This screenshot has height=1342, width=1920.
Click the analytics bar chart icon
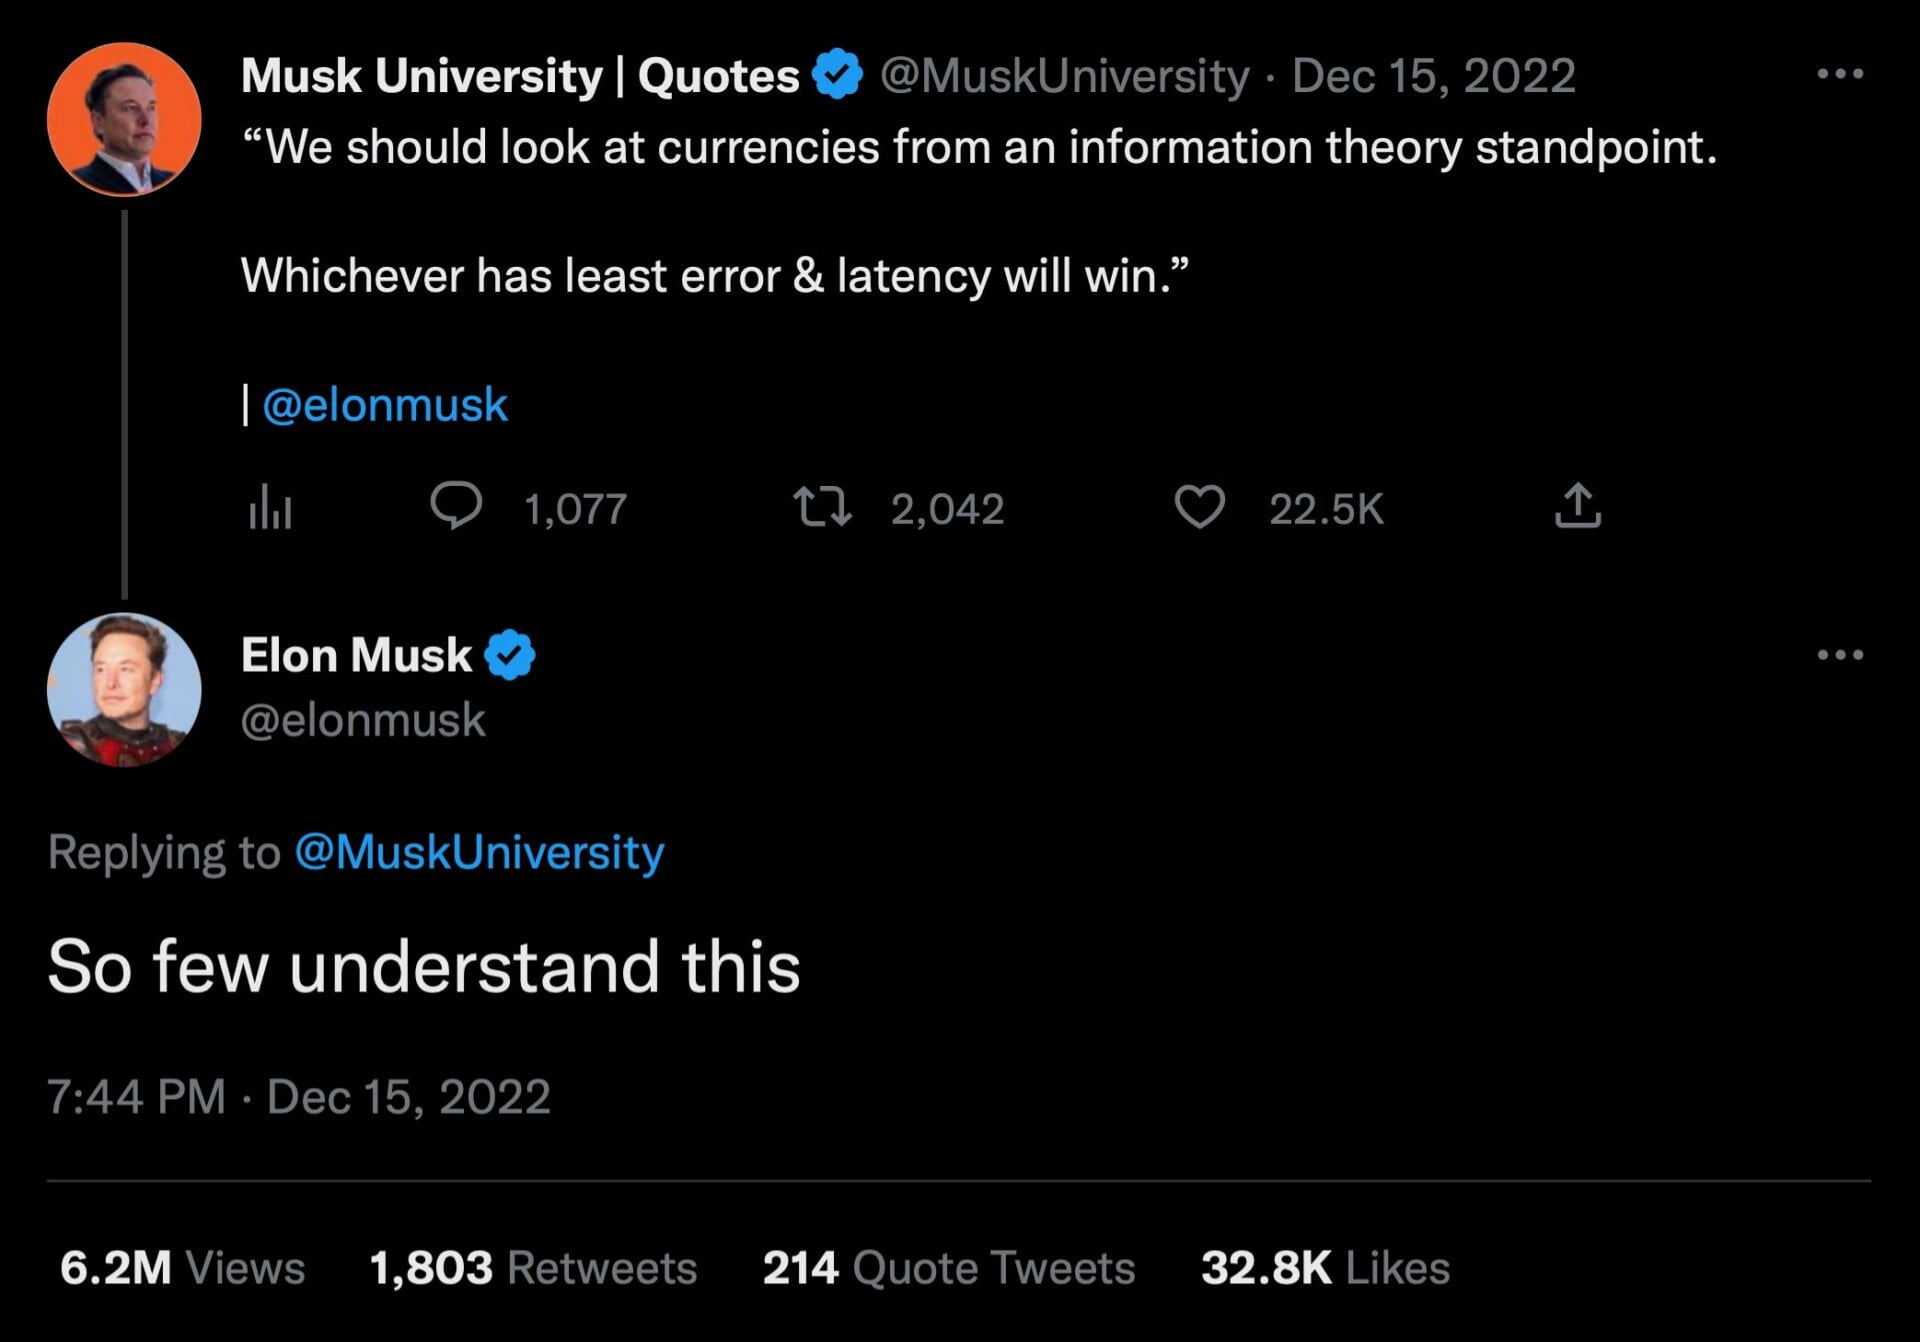(270, 508)
